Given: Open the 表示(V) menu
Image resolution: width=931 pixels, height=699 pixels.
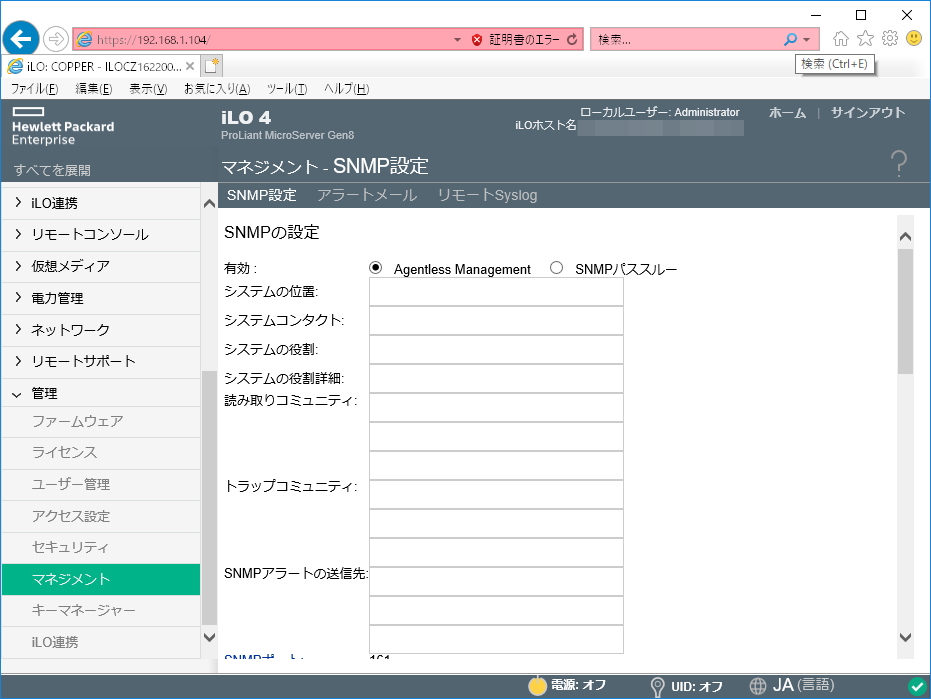Looking at the screenshot, I should click(148, 88).
